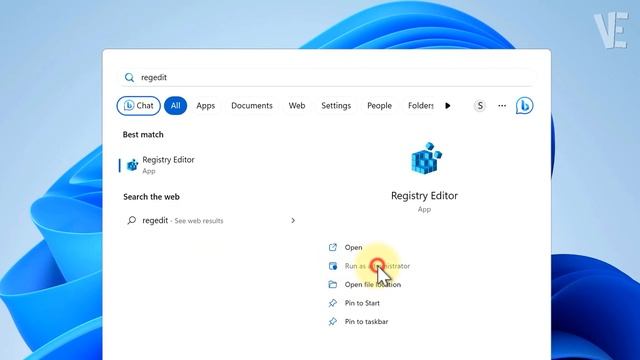640x360 pixels.
Task: Click the regedit search input field
Action: pos(327,77)
